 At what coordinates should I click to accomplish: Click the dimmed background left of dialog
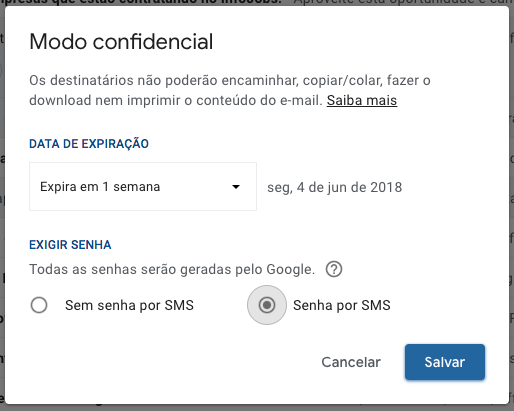click(x=2, y=207)
